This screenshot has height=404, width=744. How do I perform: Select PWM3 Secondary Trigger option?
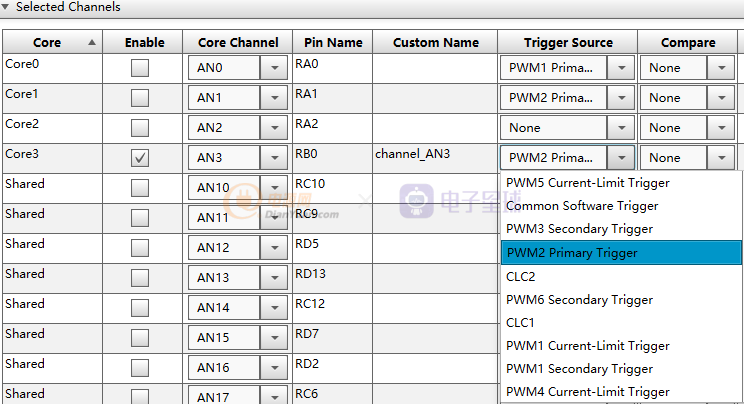pyautogui.click(x=579, y=229)
